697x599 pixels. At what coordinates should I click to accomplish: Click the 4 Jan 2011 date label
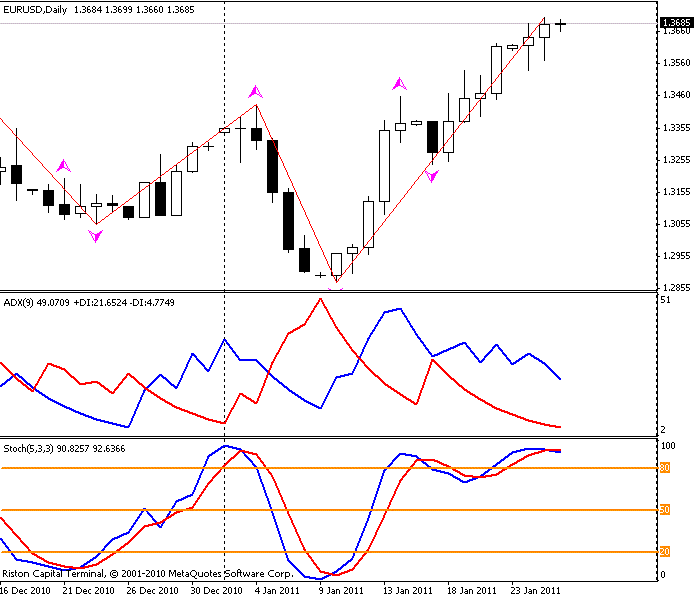[x=277, y=591]
